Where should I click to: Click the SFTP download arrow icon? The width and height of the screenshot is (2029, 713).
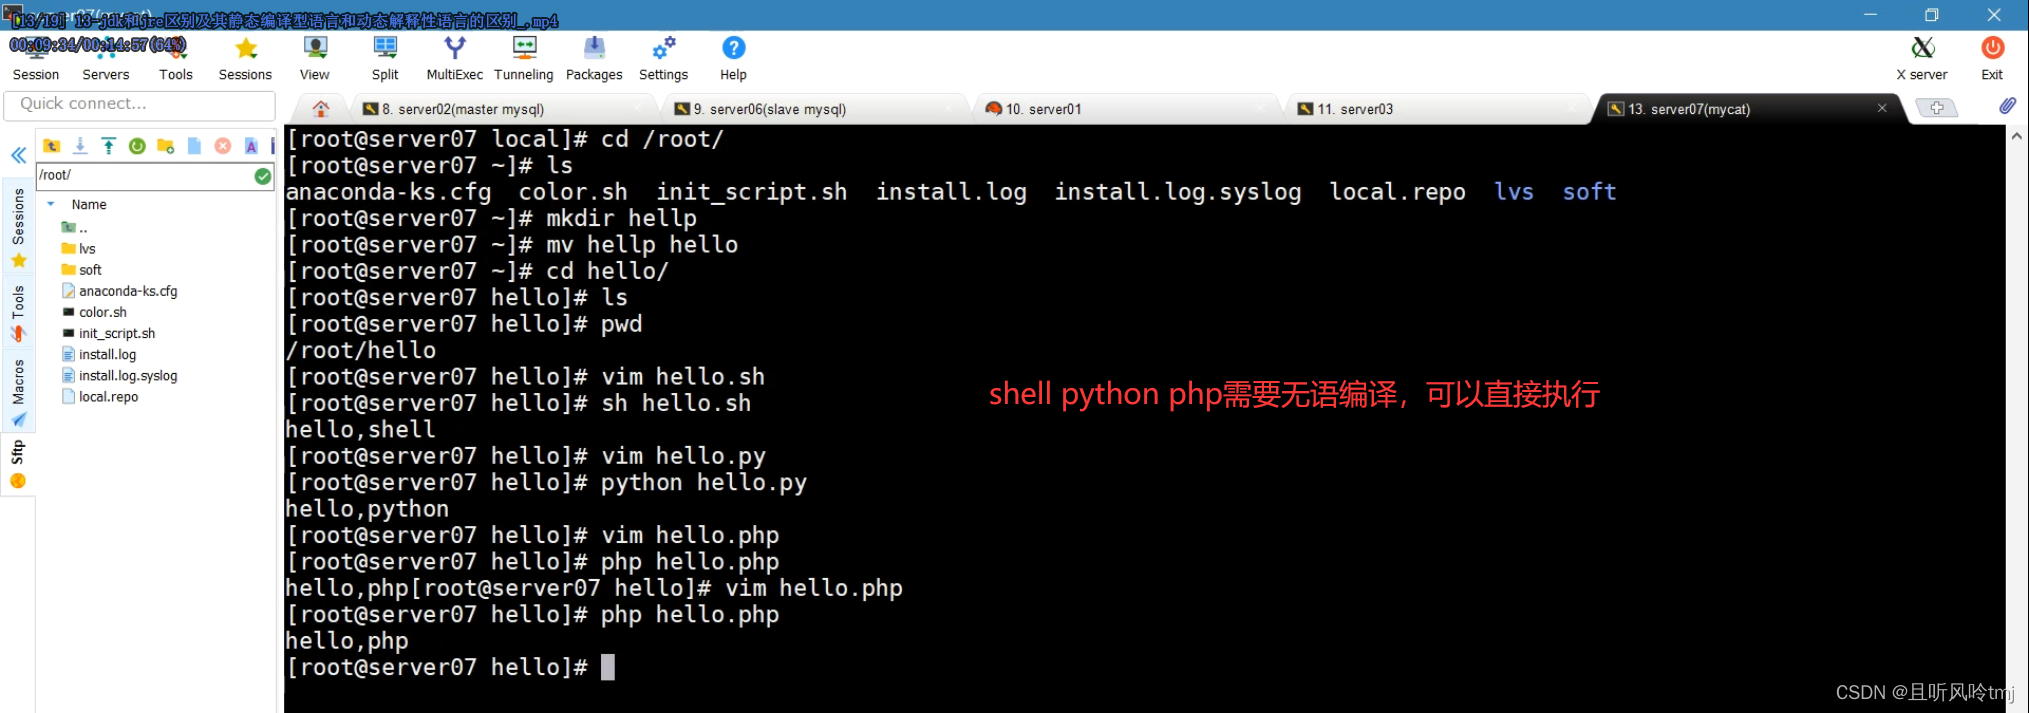tap(80, 146)
